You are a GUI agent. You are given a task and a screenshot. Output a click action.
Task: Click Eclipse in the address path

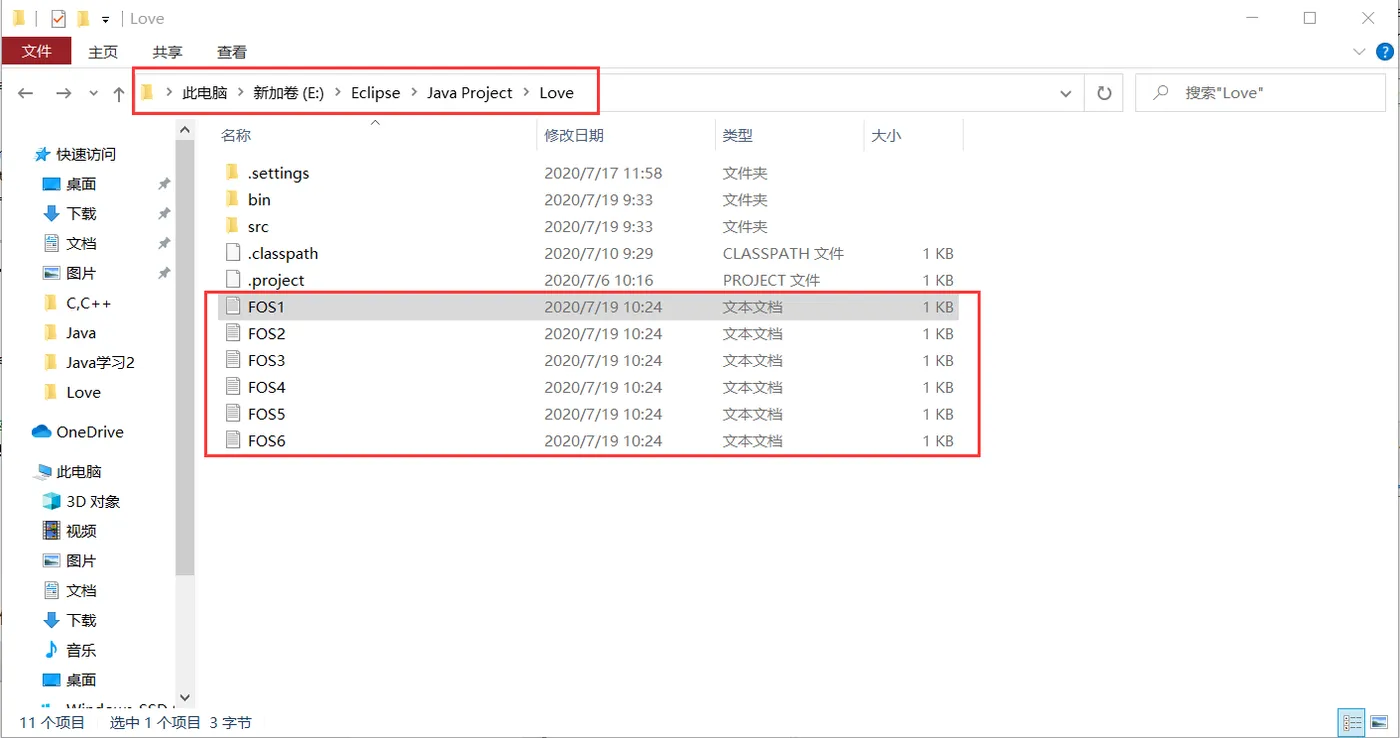click(375, 92)
